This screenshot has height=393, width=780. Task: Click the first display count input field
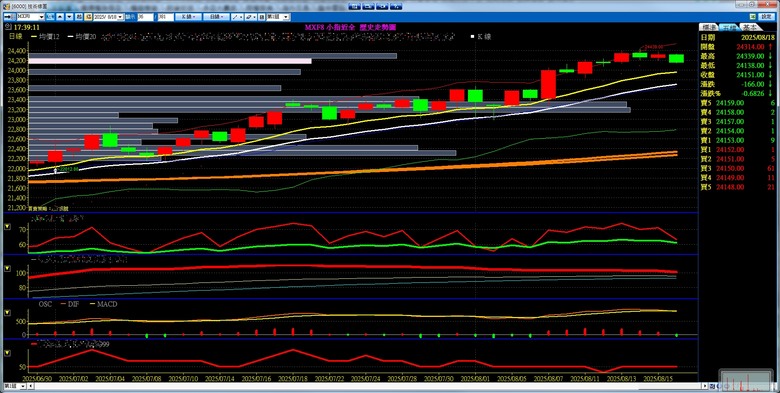[x=145, y=17]
